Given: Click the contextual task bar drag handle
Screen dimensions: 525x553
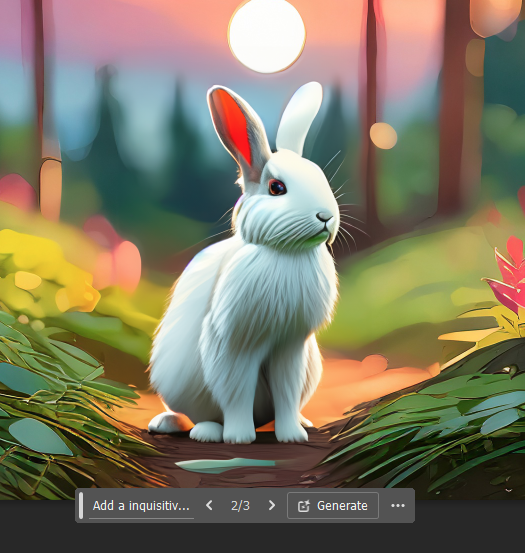Looking at the screenshot, I should click(81, 505).
